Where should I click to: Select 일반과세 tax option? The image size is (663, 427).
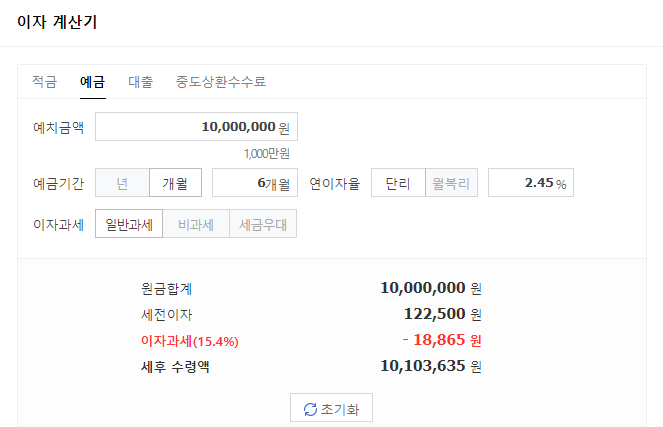(129, 224)
